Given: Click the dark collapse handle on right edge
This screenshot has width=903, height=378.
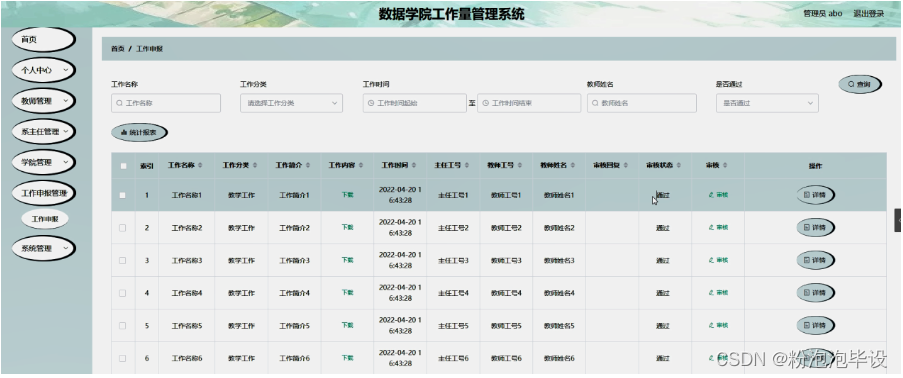Looking at the screenshot, I should pos(898,220).
